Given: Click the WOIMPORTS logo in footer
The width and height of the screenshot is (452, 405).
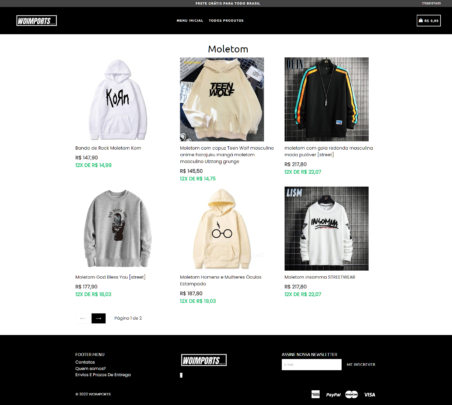Looking at the screenshot, I should (204, 360).
